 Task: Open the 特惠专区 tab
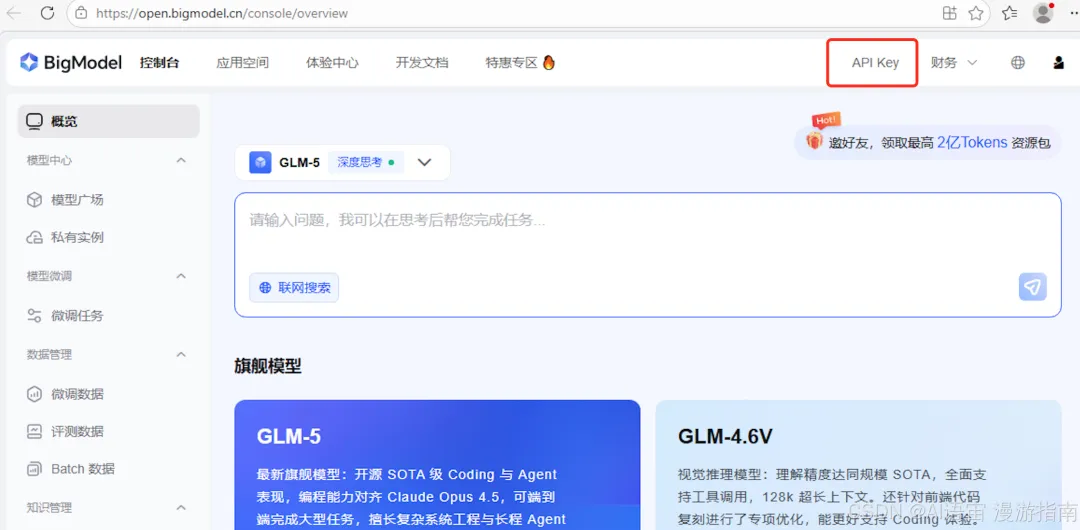coord(511,63)
